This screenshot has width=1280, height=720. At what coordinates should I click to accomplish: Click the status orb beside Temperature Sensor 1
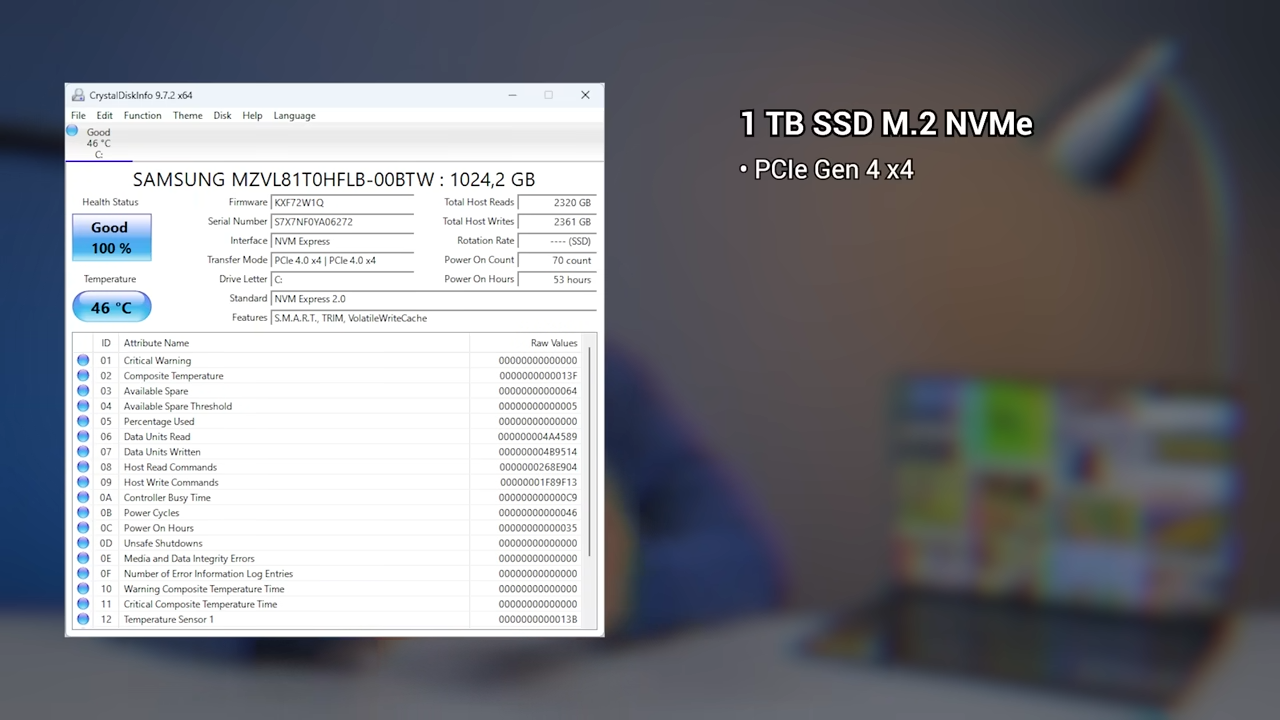point(83,619)
